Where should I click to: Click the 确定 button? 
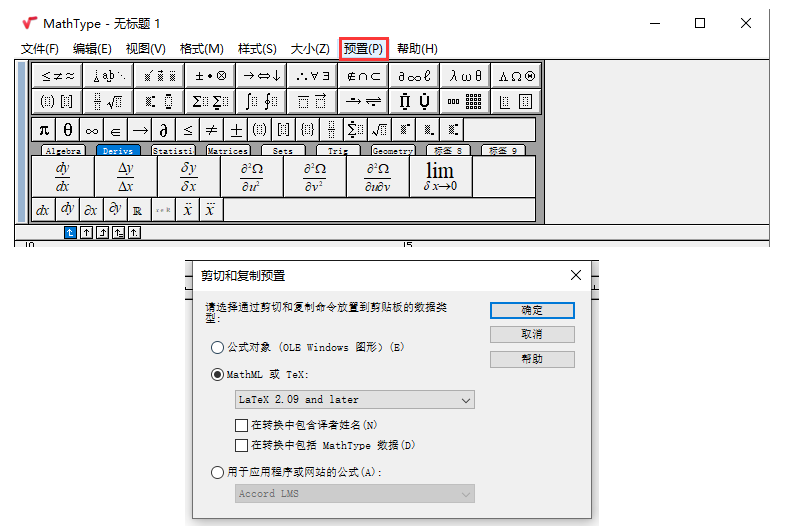tap(532, 310)
